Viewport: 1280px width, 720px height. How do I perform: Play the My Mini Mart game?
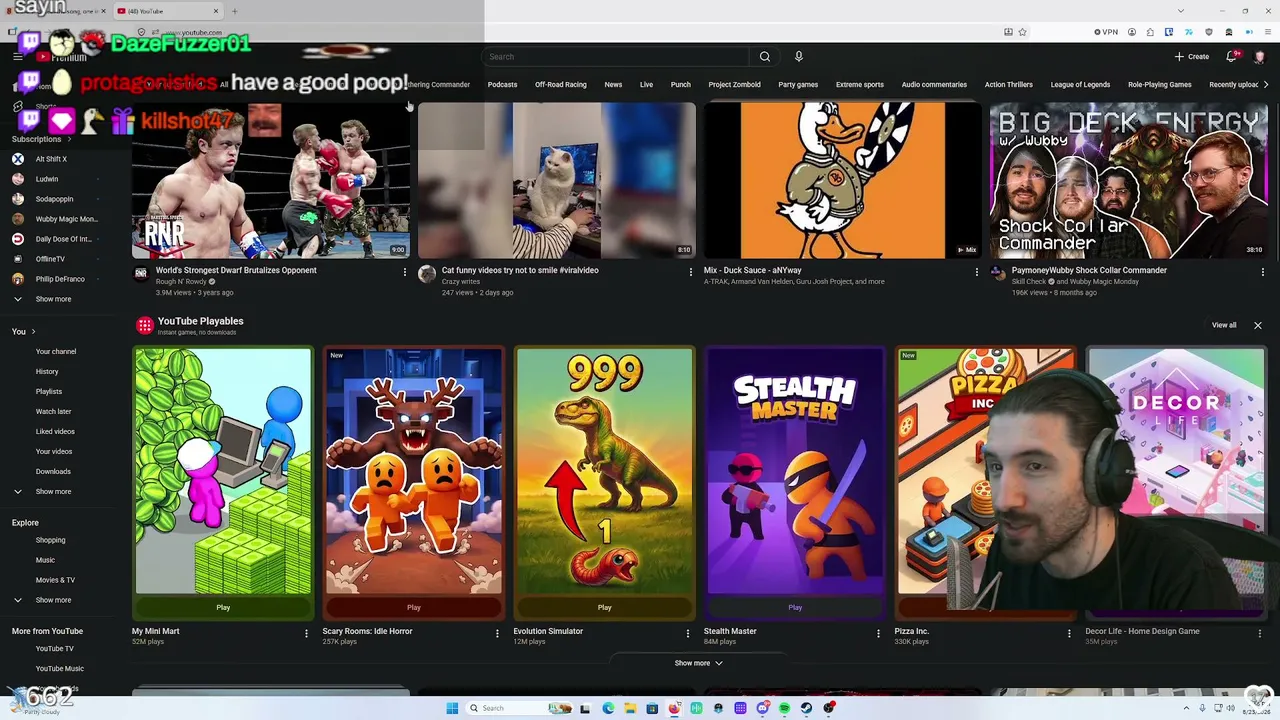[223, 608]
